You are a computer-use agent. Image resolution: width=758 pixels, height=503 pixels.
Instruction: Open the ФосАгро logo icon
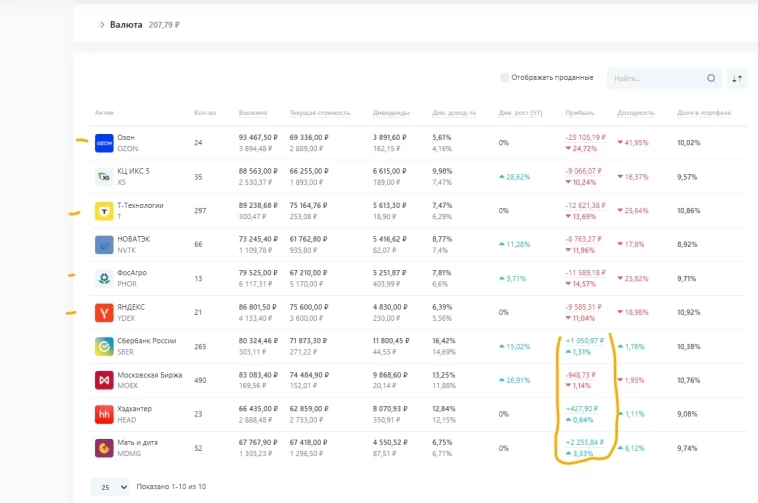coord(104,279)
